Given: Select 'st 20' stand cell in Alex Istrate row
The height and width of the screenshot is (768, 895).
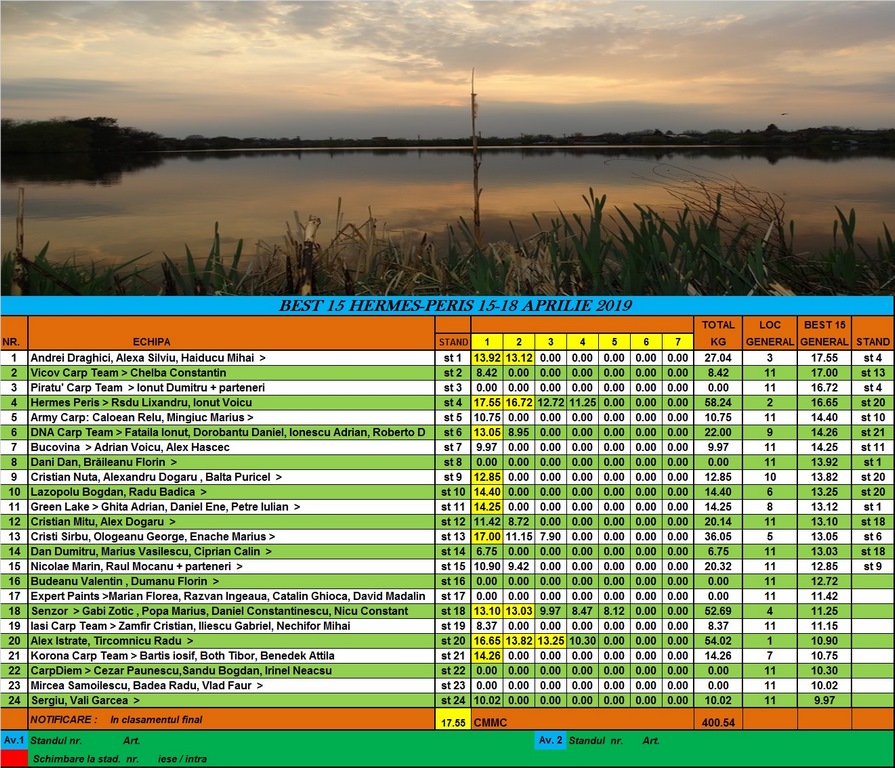Looking at the screenshot, I should pos(453,640).
